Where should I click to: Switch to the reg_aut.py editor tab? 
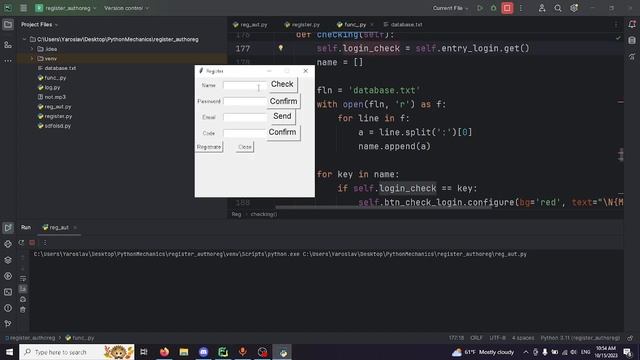tap(250, 24)
